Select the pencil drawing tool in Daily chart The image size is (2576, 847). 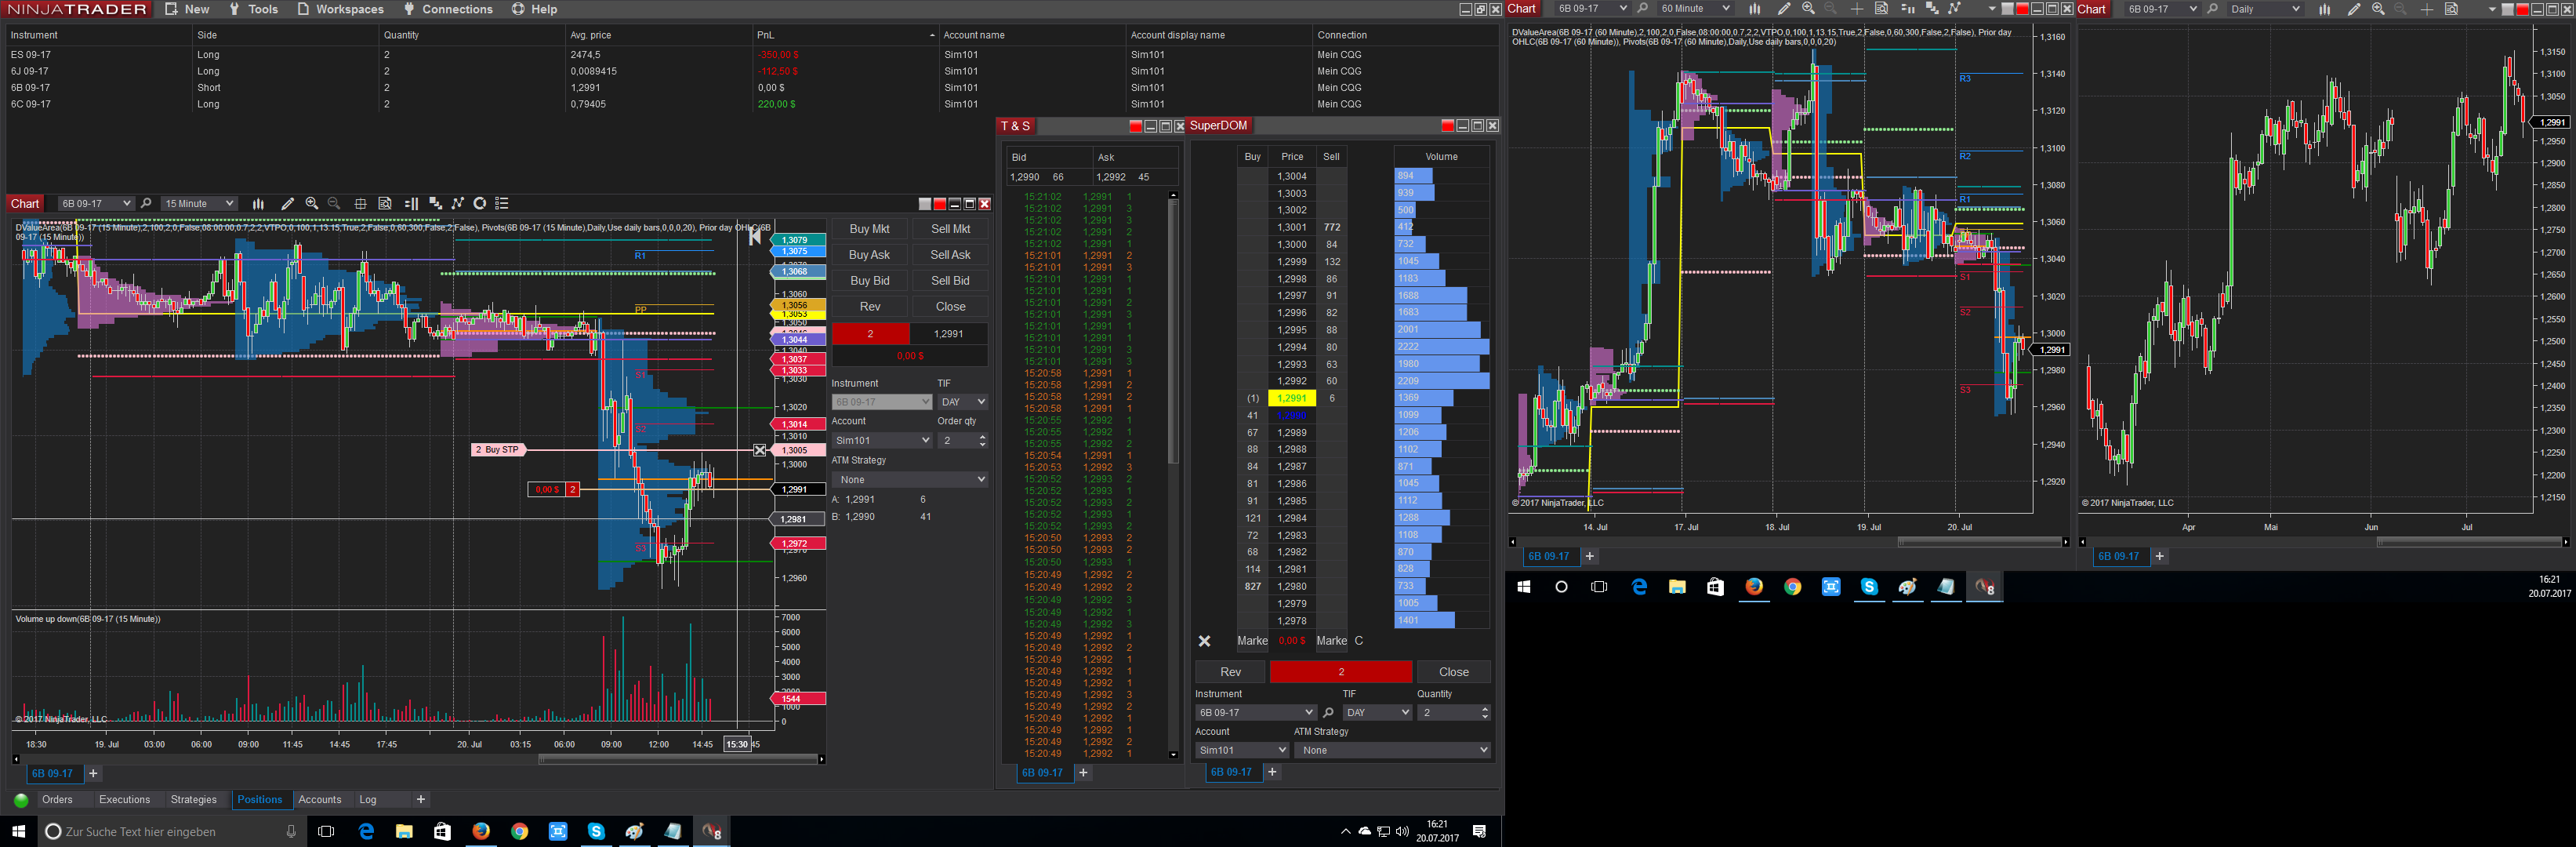2353,9
